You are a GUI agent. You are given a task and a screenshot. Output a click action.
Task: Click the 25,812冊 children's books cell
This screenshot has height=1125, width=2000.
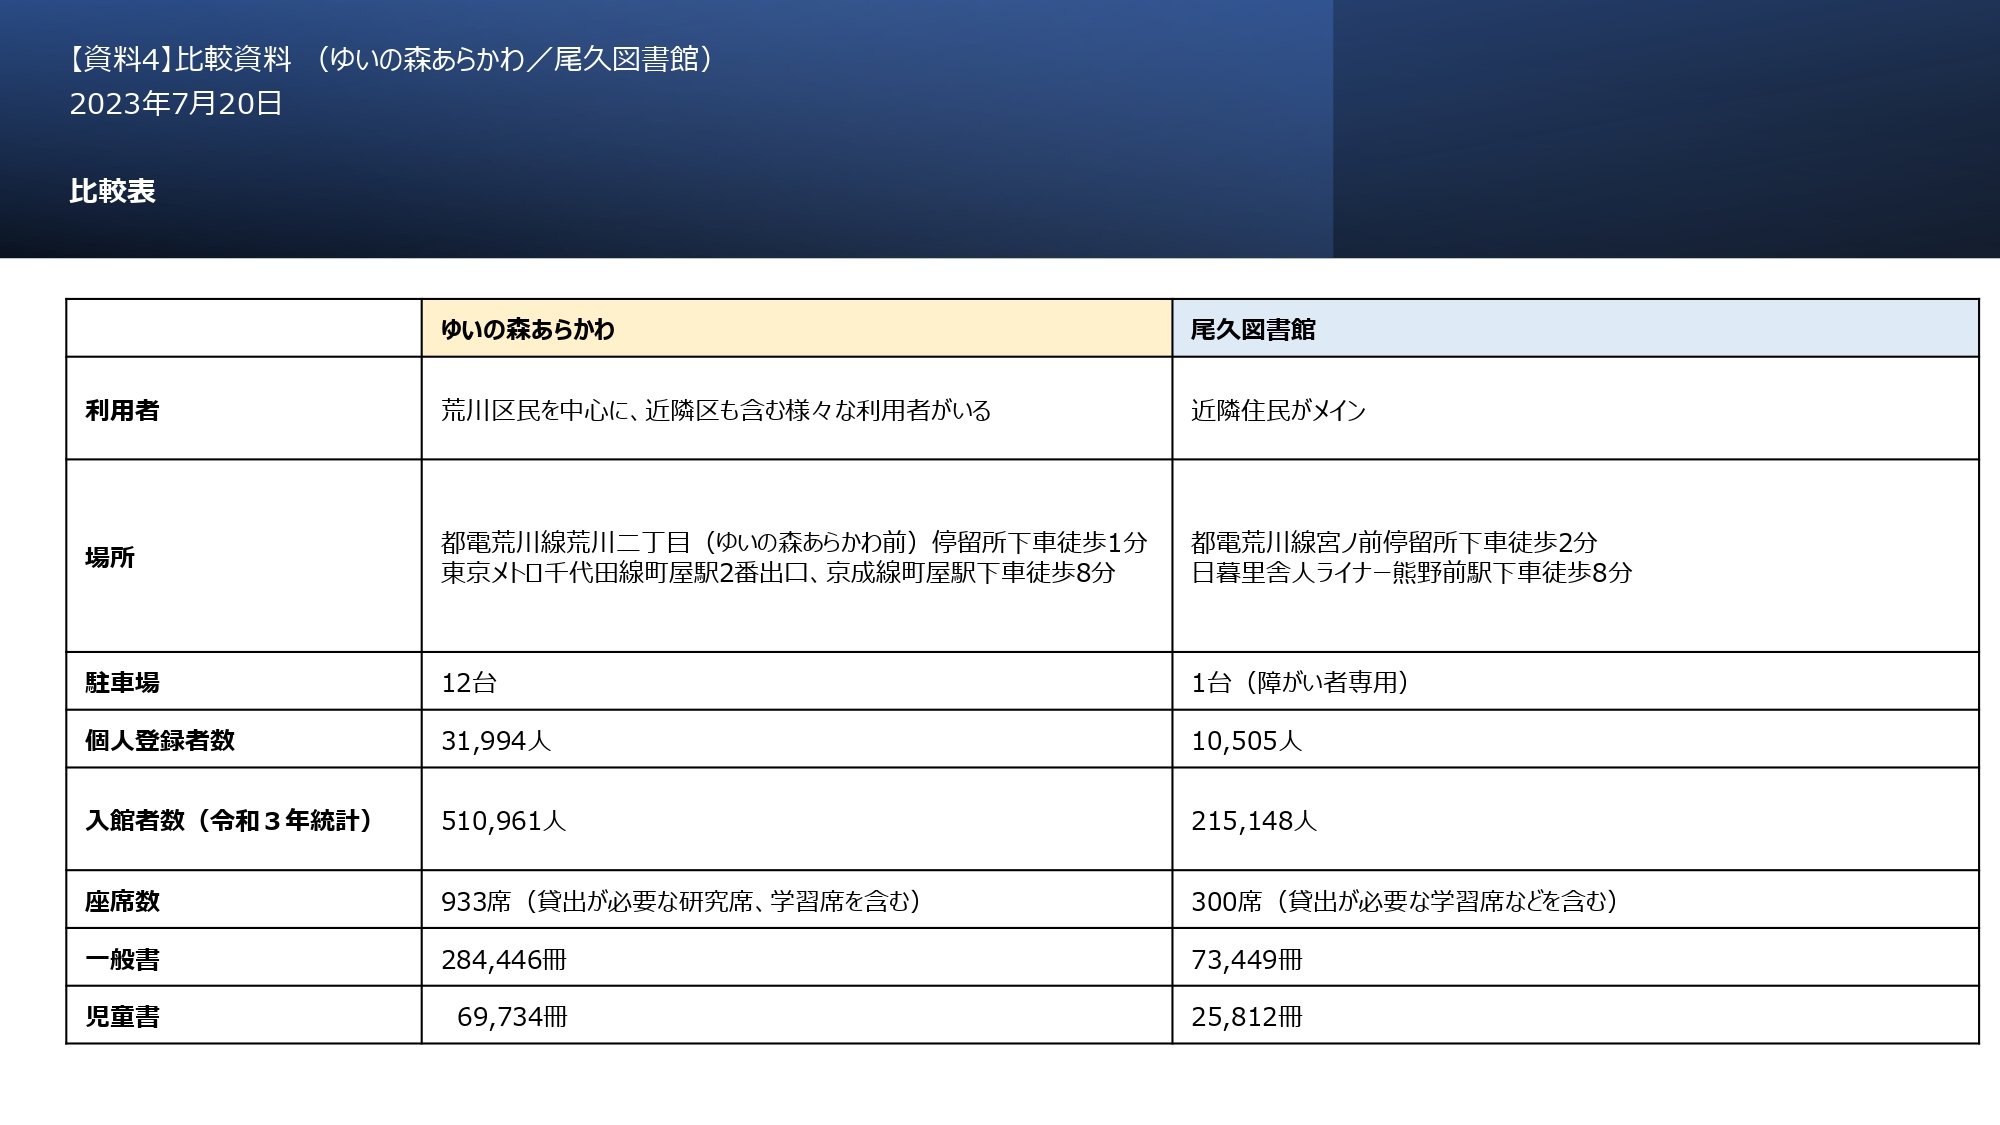coord(1246,1016)
